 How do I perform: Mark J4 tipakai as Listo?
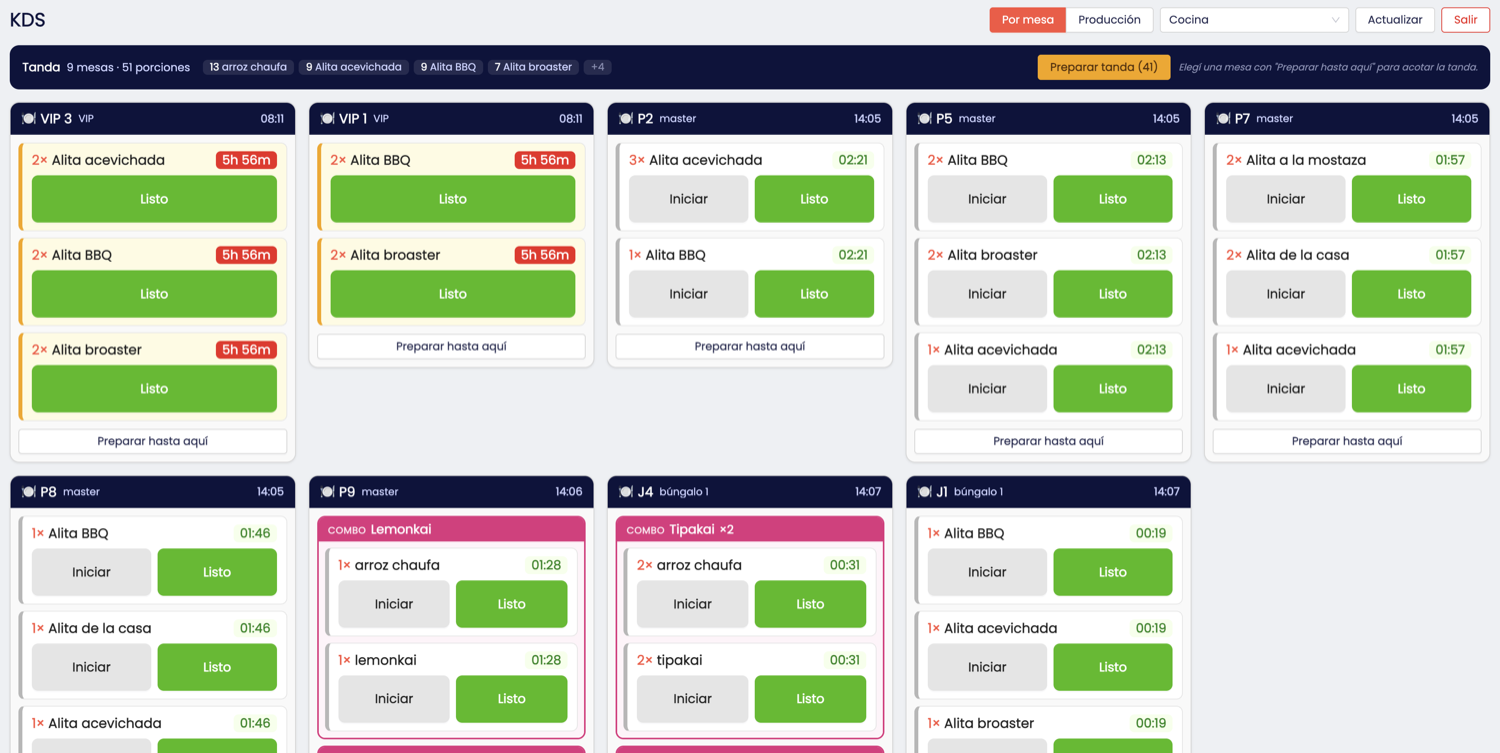810,699
